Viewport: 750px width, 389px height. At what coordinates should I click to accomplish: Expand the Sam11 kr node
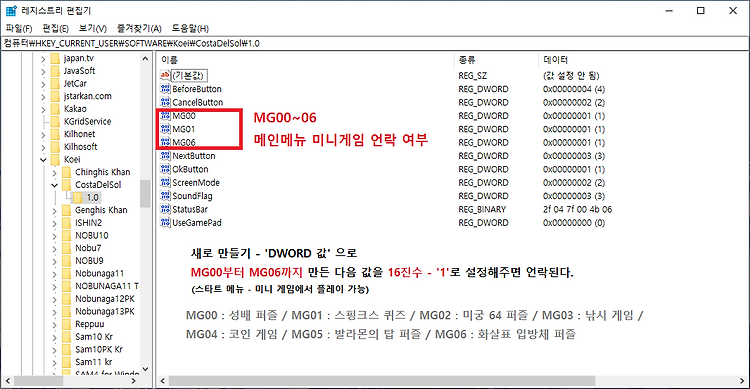[54, 362]
